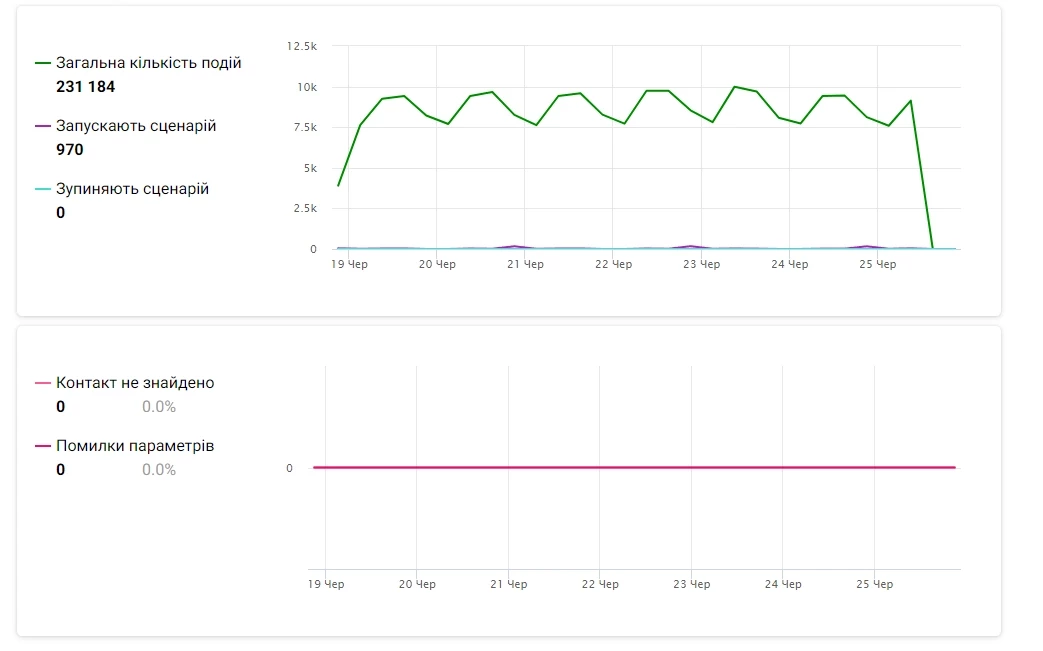Click total events value 231 184
Screen dimensions: 1043x651
click(85, 87)
